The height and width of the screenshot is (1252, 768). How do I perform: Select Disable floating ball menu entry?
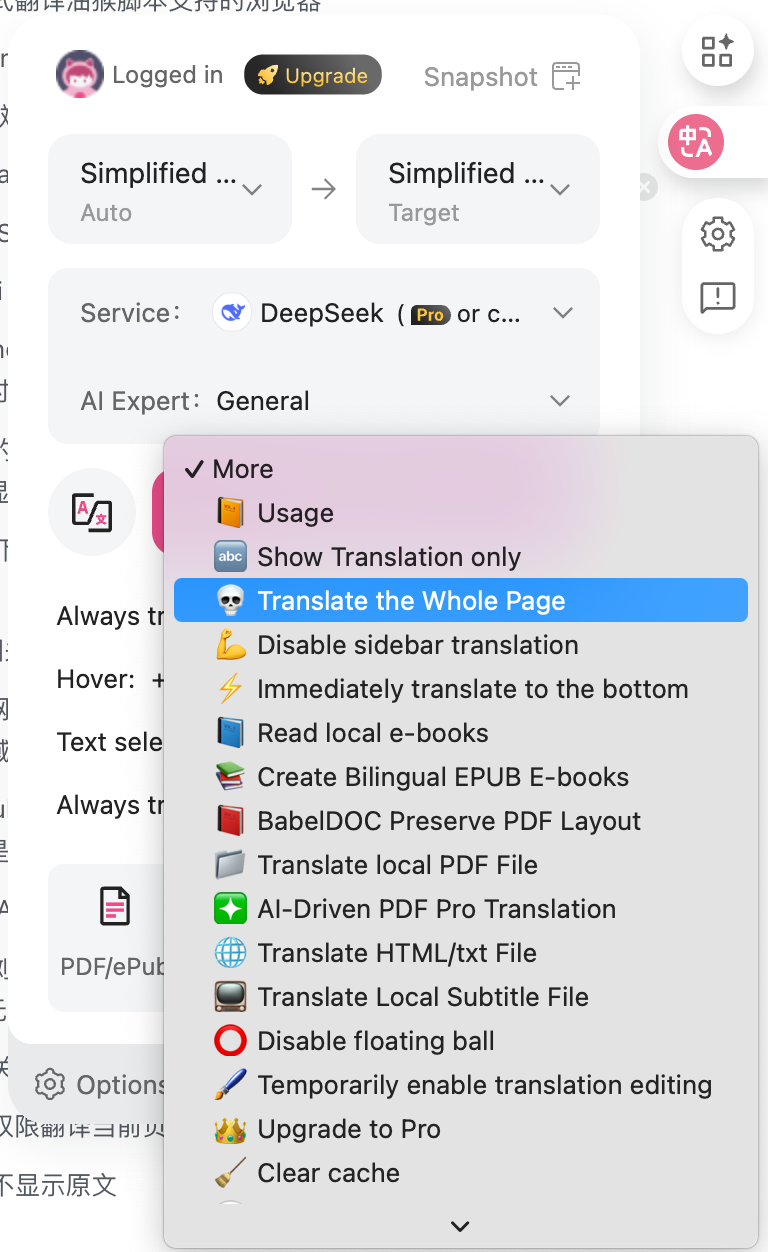375,1041
